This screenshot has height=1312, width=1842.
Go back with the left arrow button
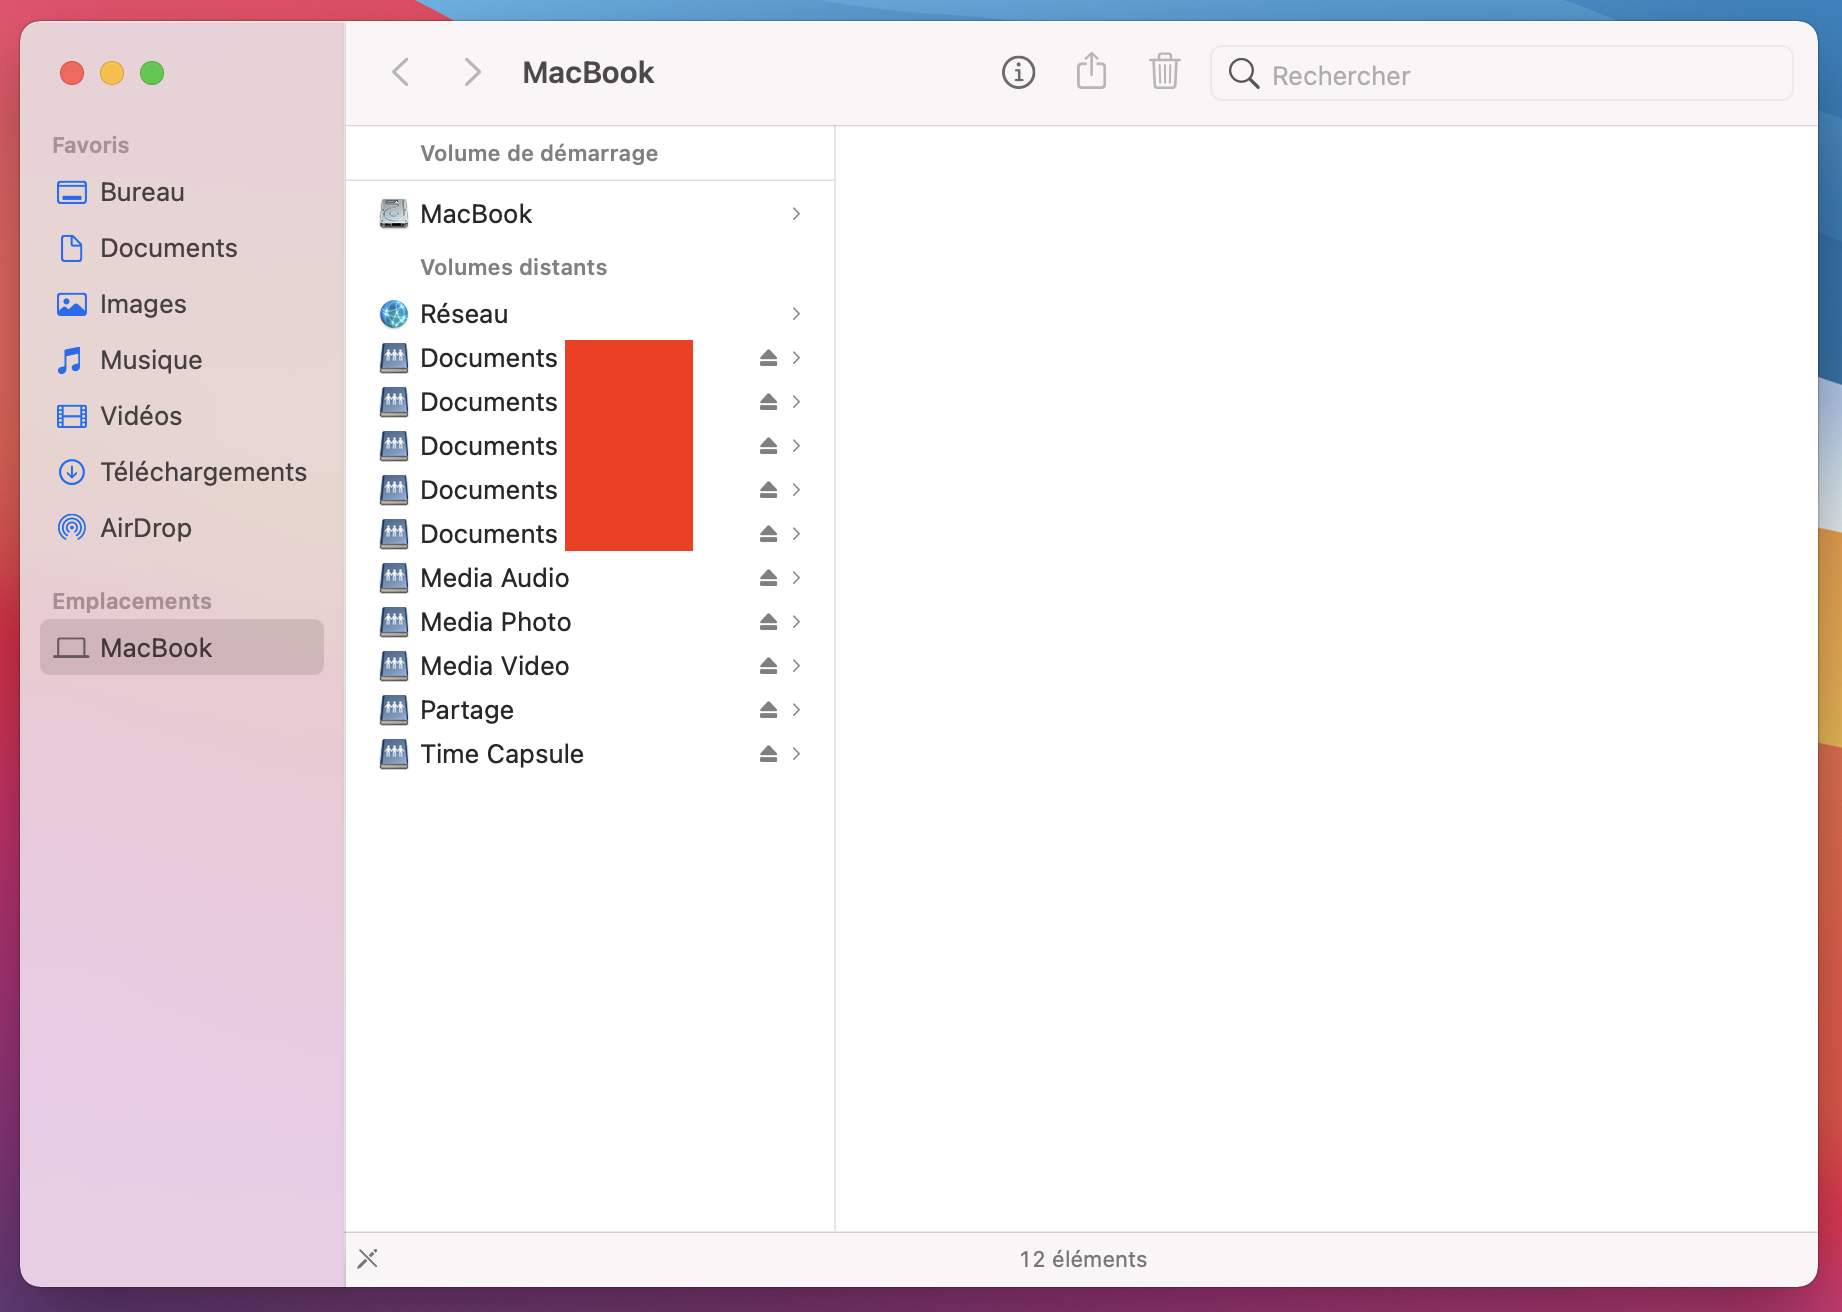point(401,73)
